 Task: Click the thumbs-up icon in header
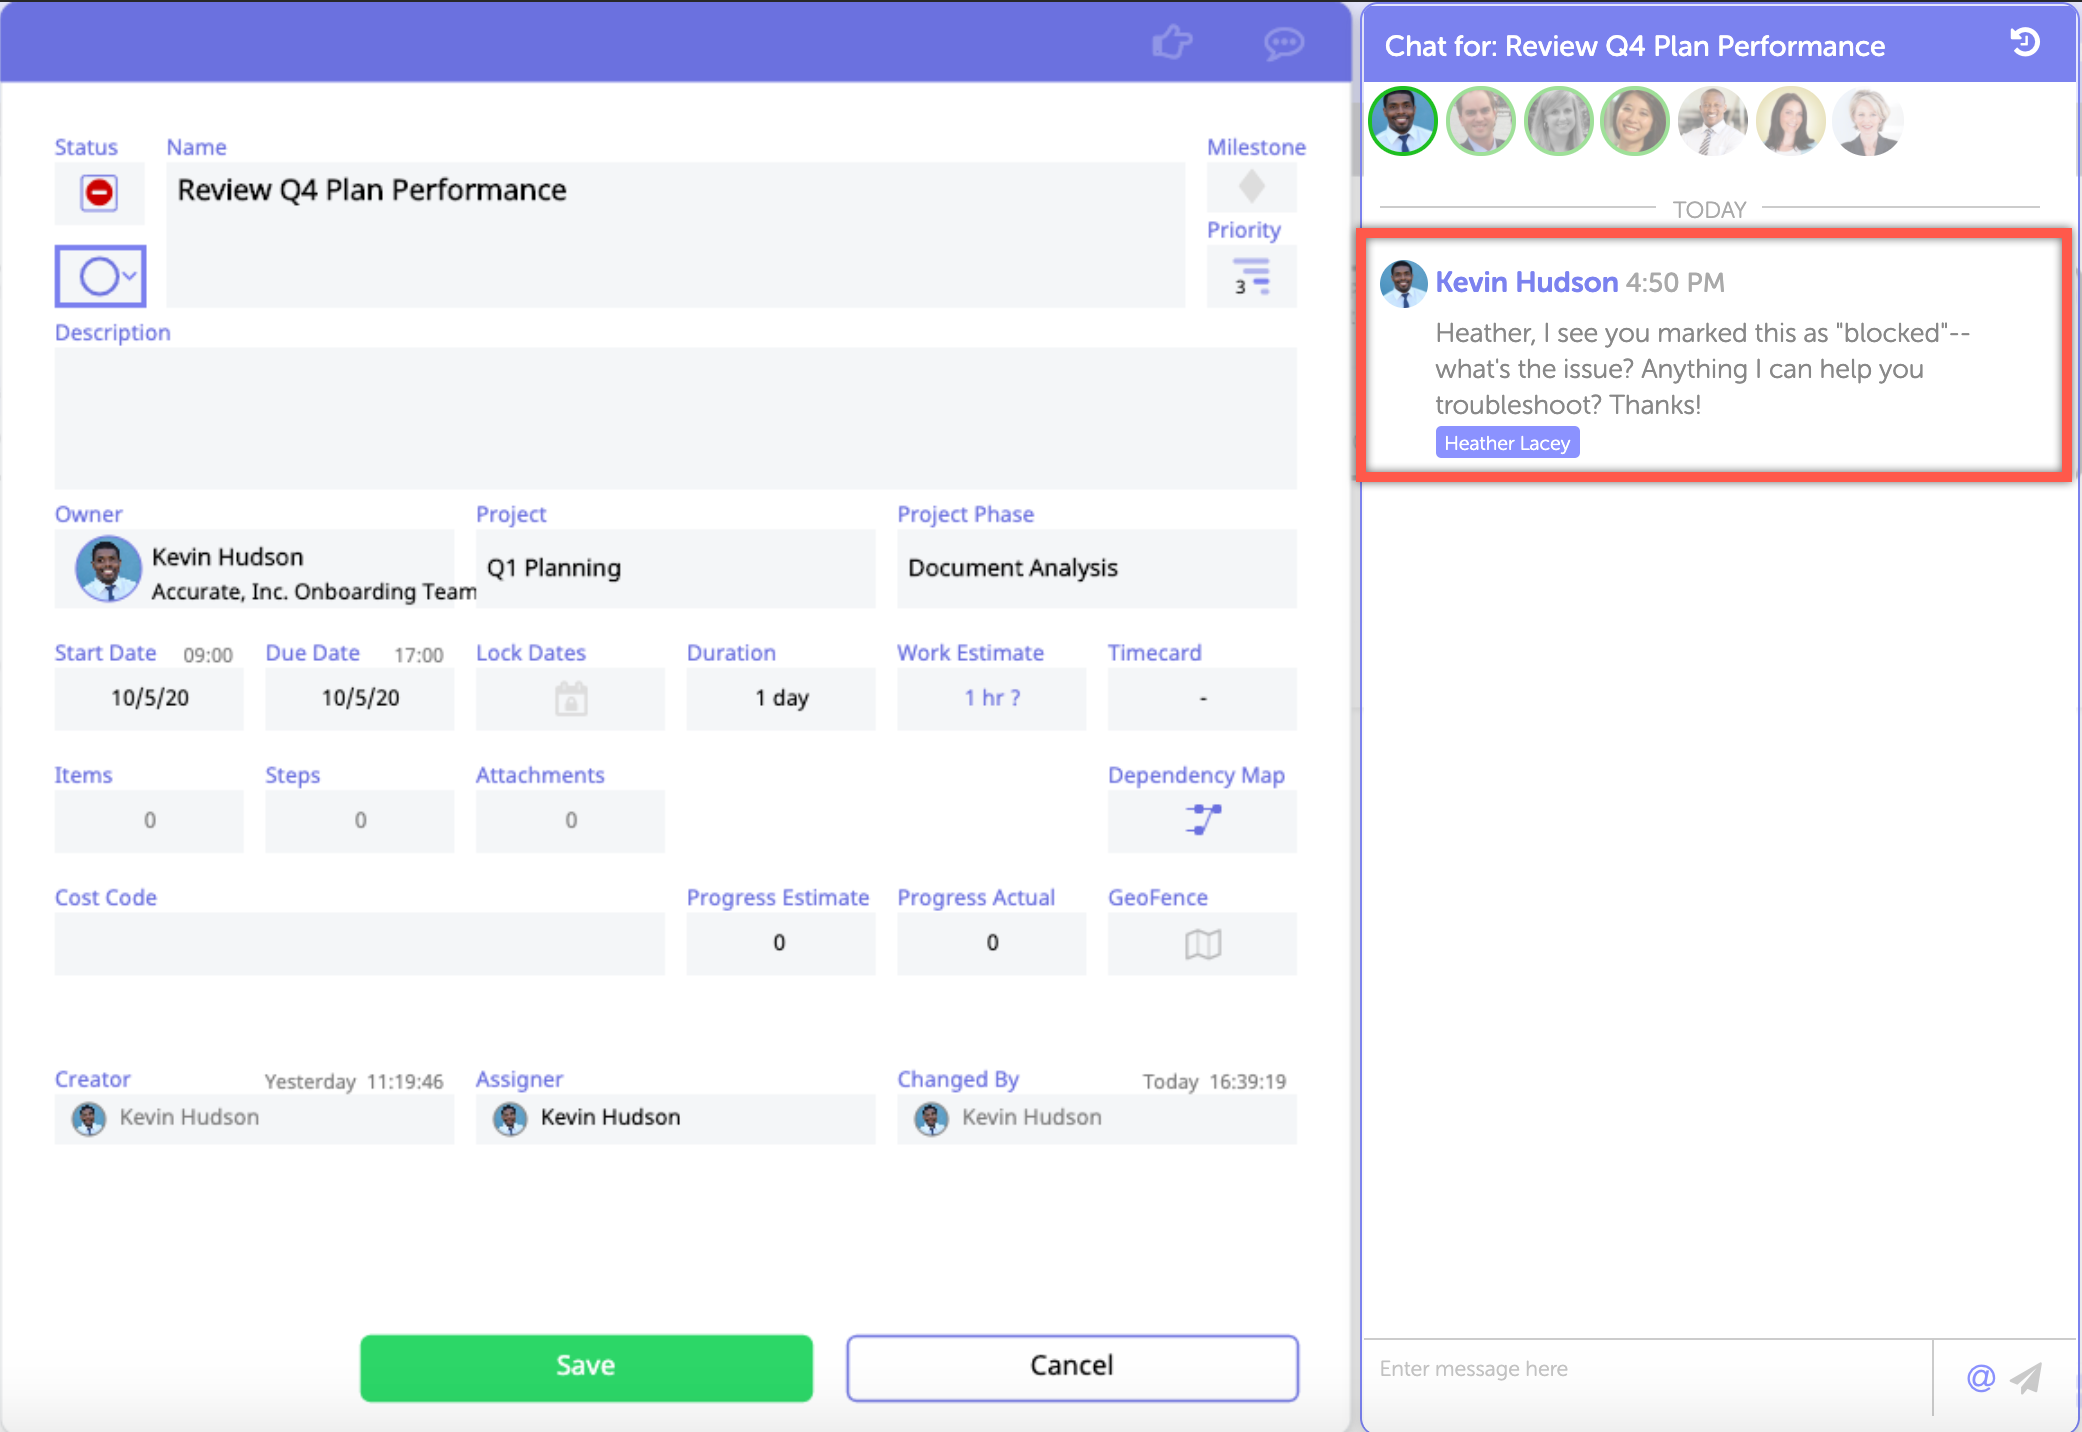click(x=1172, y=42)
